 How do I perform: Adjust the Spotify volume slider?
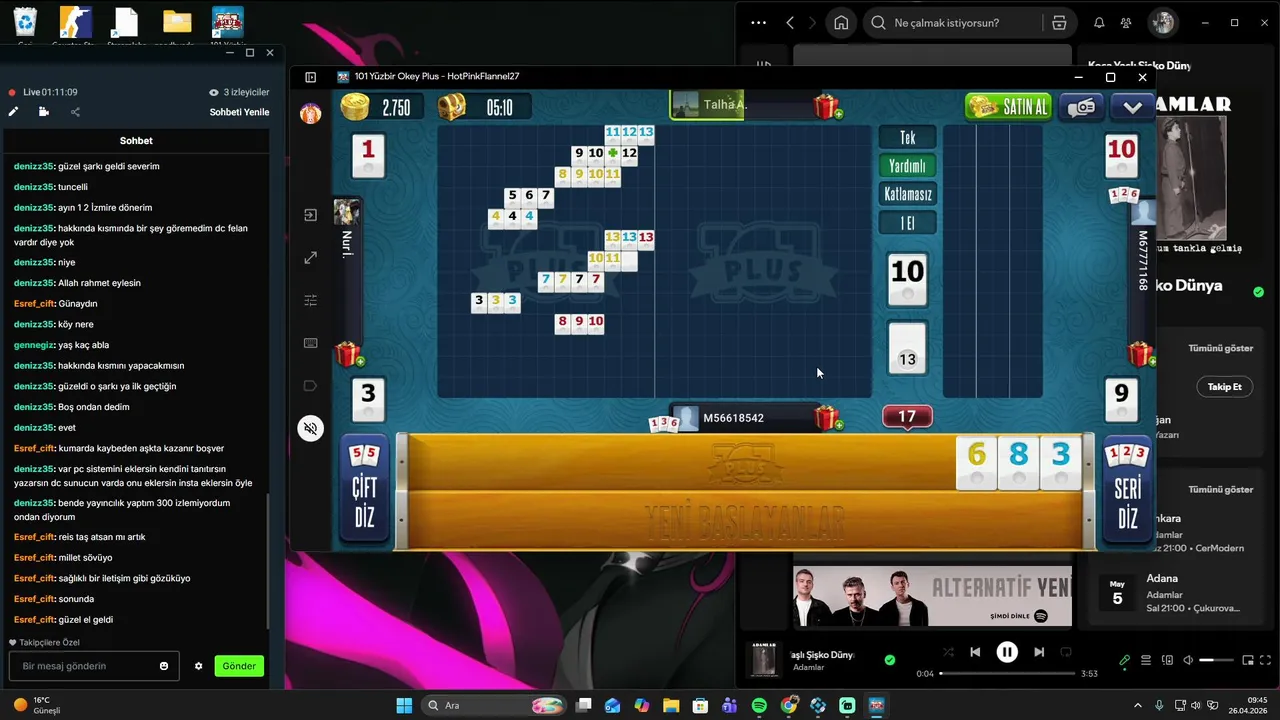click(x=1216, y=660)
